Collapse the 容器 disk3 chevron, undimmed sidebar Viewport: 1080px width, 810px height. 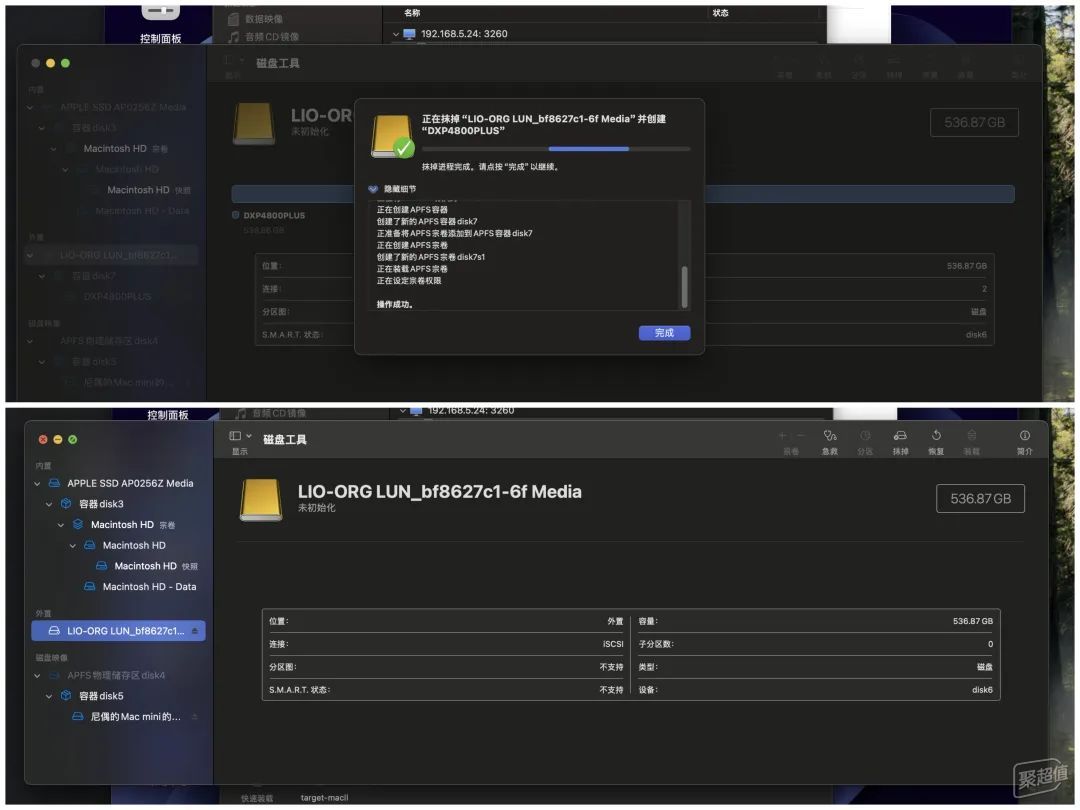[49, 504]
